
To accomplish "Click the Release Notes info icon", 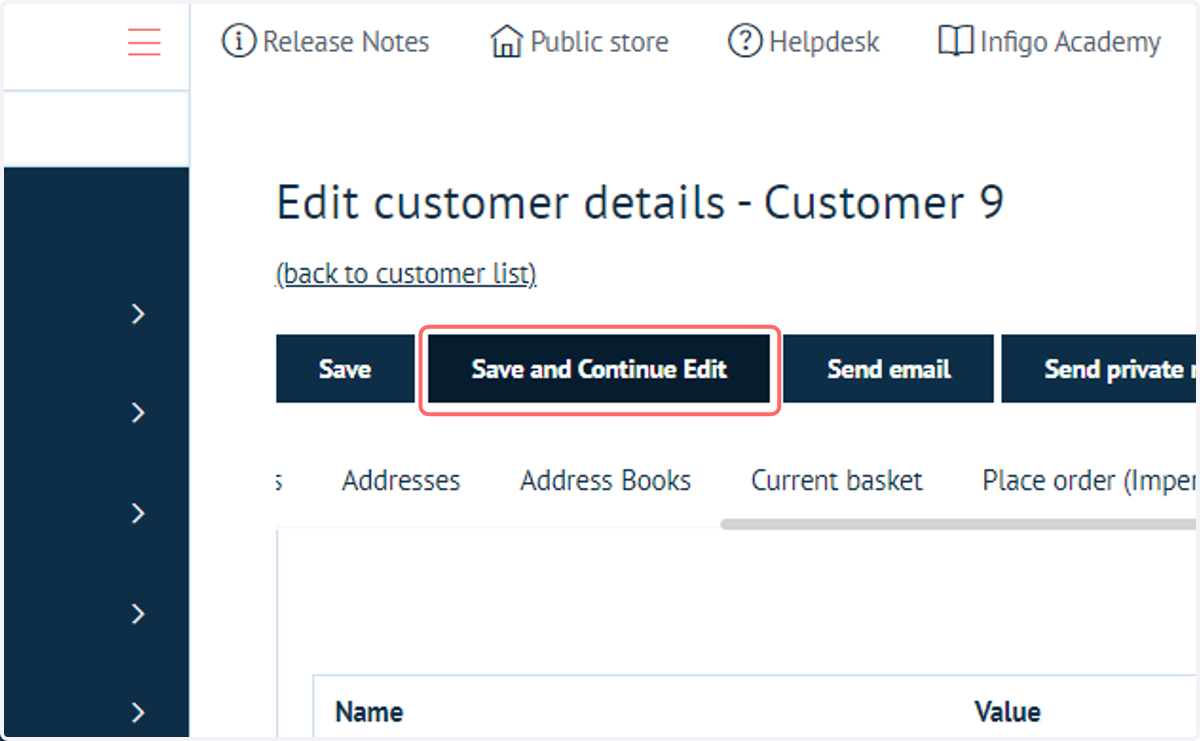I will 238,42.
